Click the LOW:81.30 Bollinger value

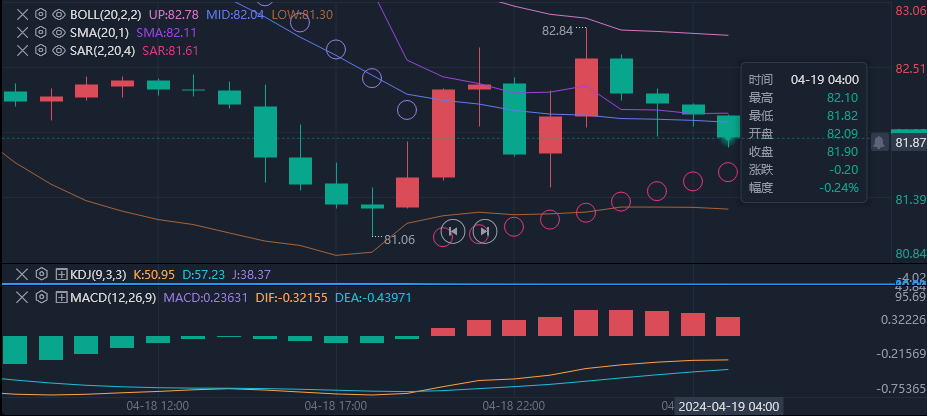[x=302, y=15]
